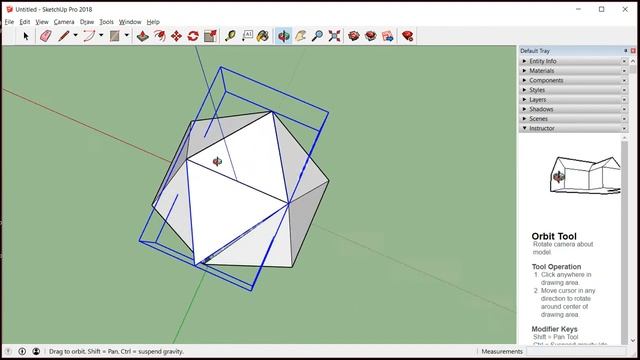Select the Line pencil tool
The image size is (640, 360).
63,36
